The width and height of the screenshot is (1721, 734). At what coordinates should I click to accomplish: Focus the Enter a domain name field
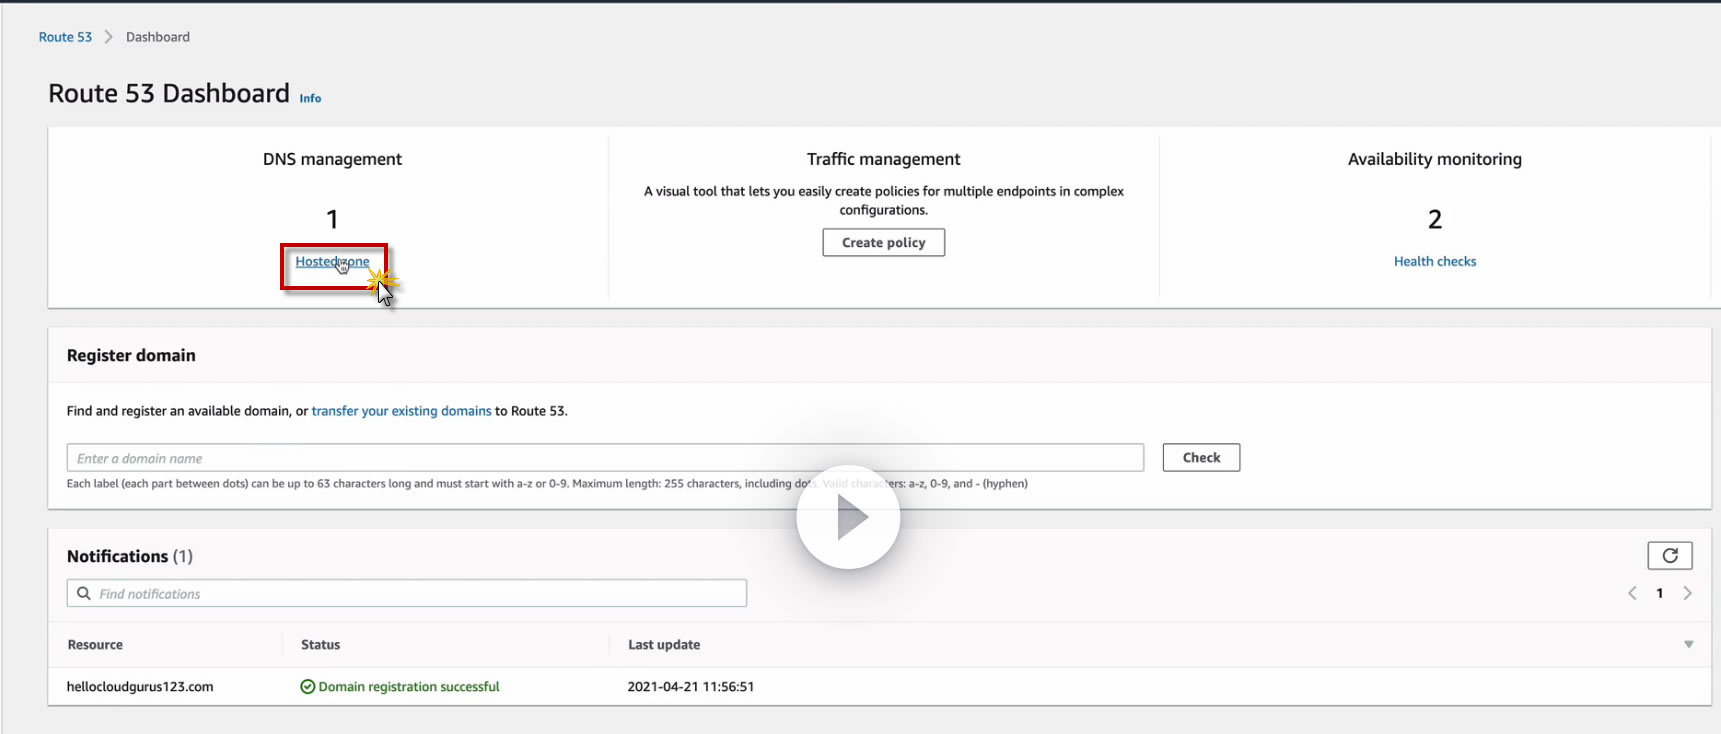tap(605, 458)
